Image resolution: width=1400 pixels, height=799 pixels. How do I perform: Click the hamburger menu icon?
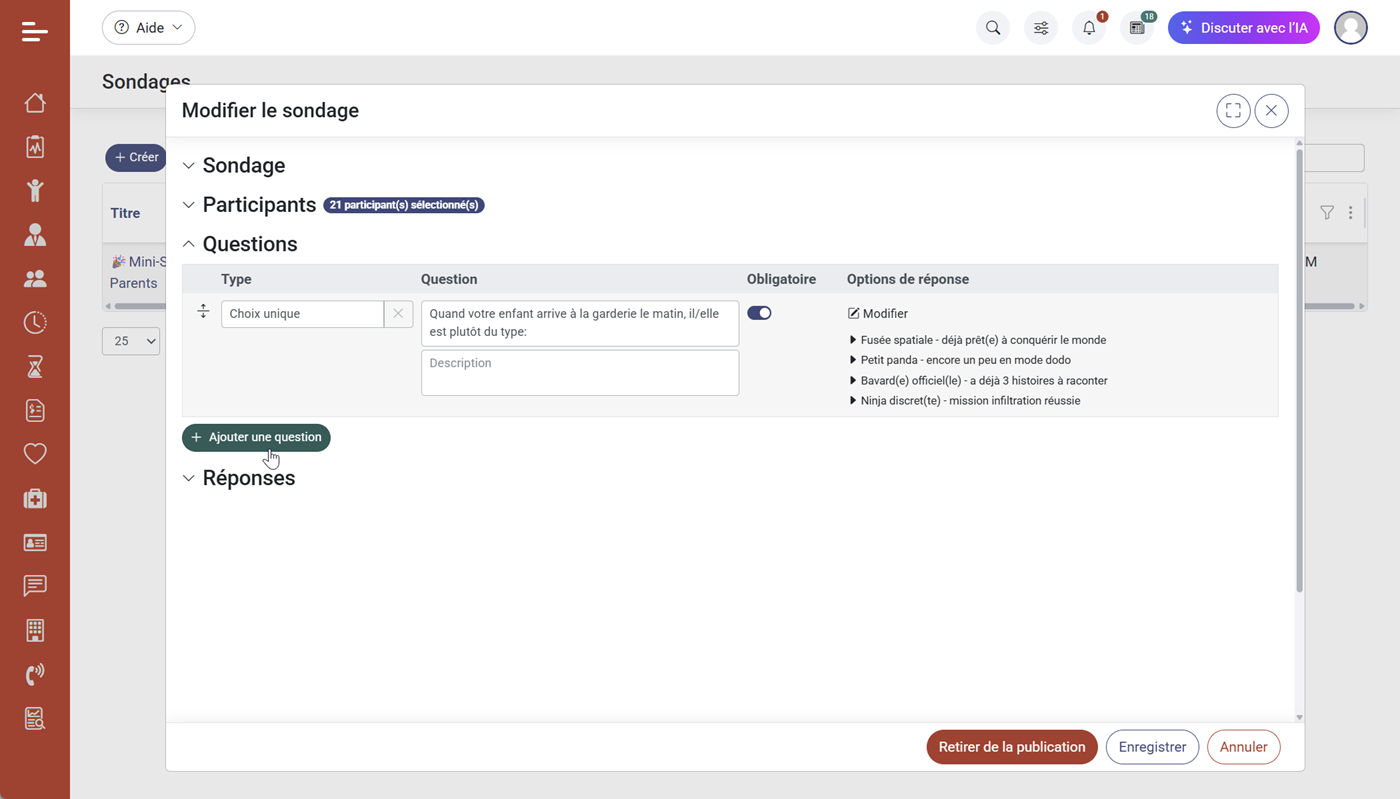pyautogui.click(x=35, y=32)
